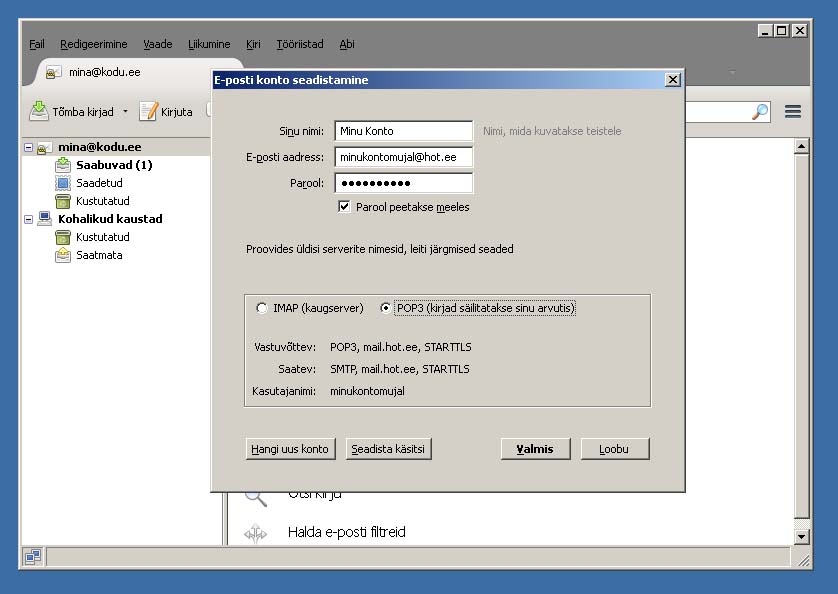Click the Halda e-posti filtreid arrows icon
This screenshot has height=594, width=838.
[x=255, y=533]
